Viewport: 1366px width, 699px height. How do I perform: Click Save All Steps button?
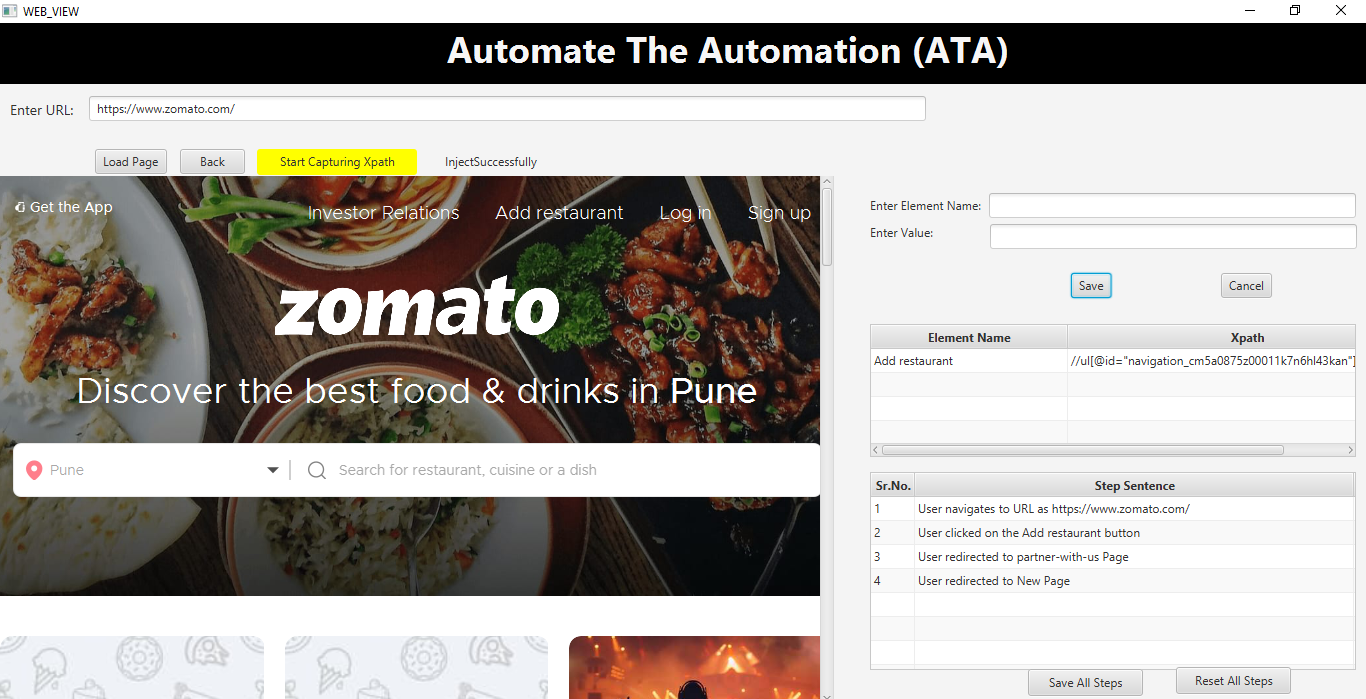pos(1085,683)
